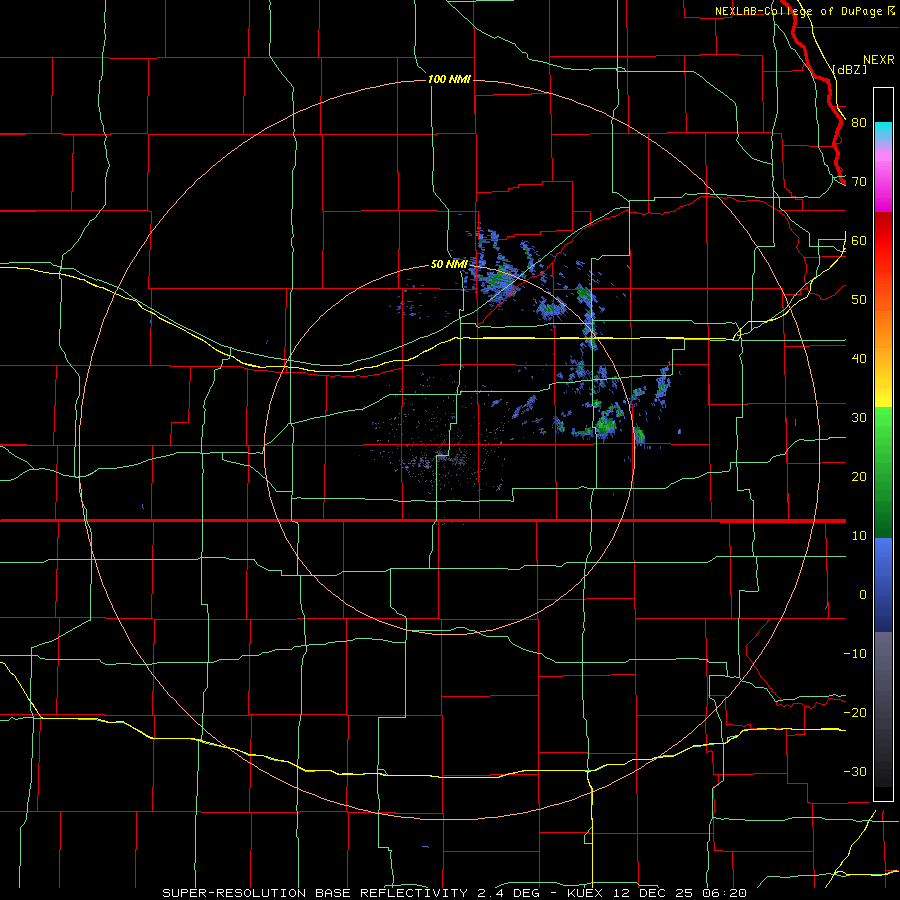Select the -30 value on the dBZ scale
The image size is (900, 900).
pyautogui.click(x=855, y=771)
